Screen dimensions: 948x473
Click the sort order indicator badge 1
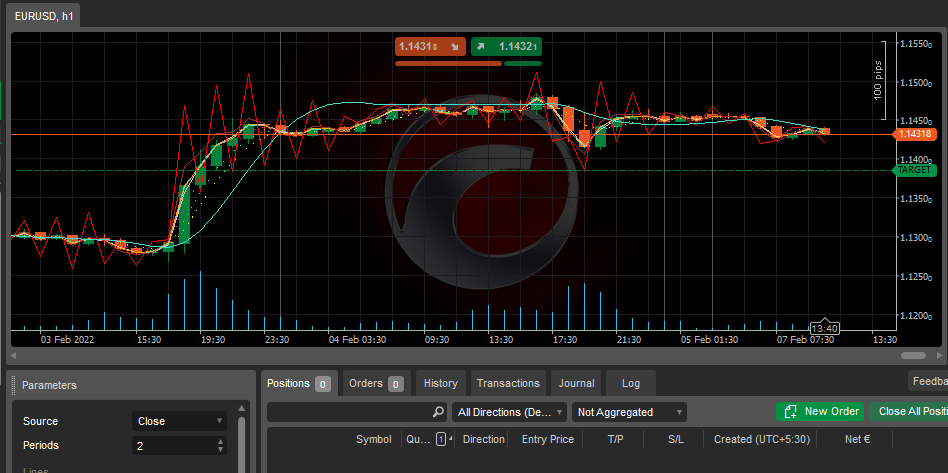coord(441,439)
